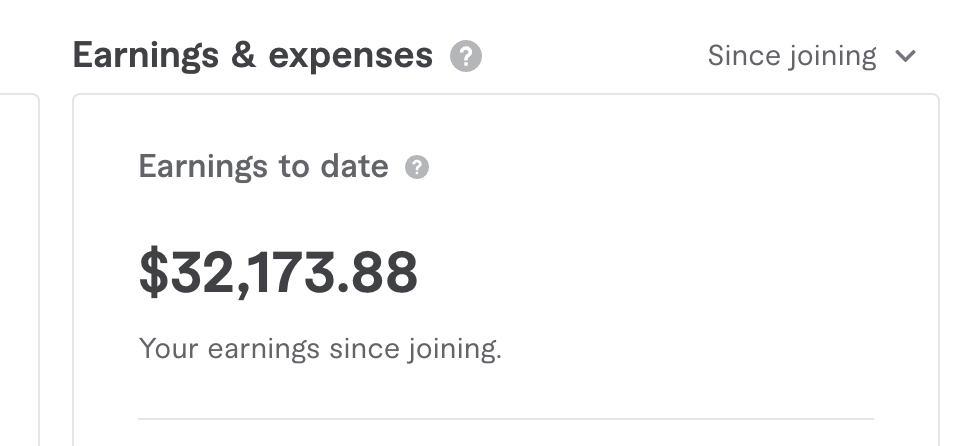Click the chevron arrow beside Since joining

coord(906,57)
